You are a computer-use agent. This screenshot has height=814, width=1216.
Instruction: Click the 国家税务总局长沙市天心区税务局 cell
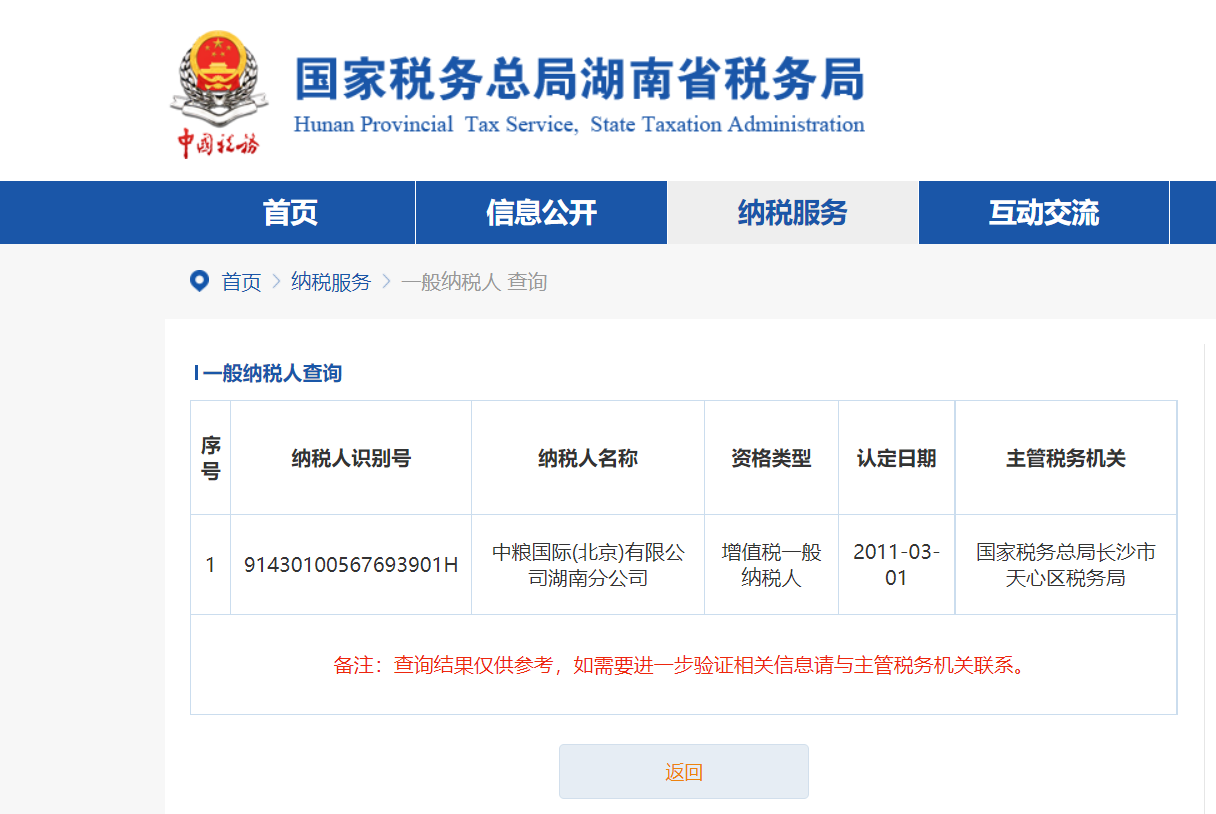click(x=1066, y=565)
